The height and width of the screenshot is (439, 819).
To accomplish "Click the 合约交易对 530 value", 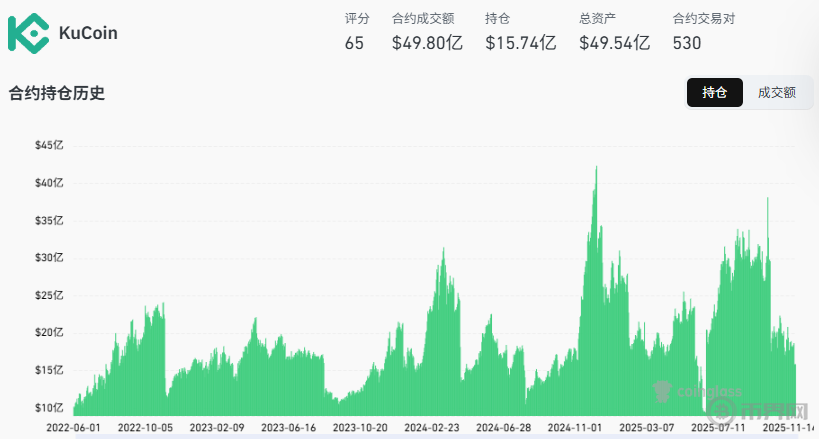I will pos(688,43).
